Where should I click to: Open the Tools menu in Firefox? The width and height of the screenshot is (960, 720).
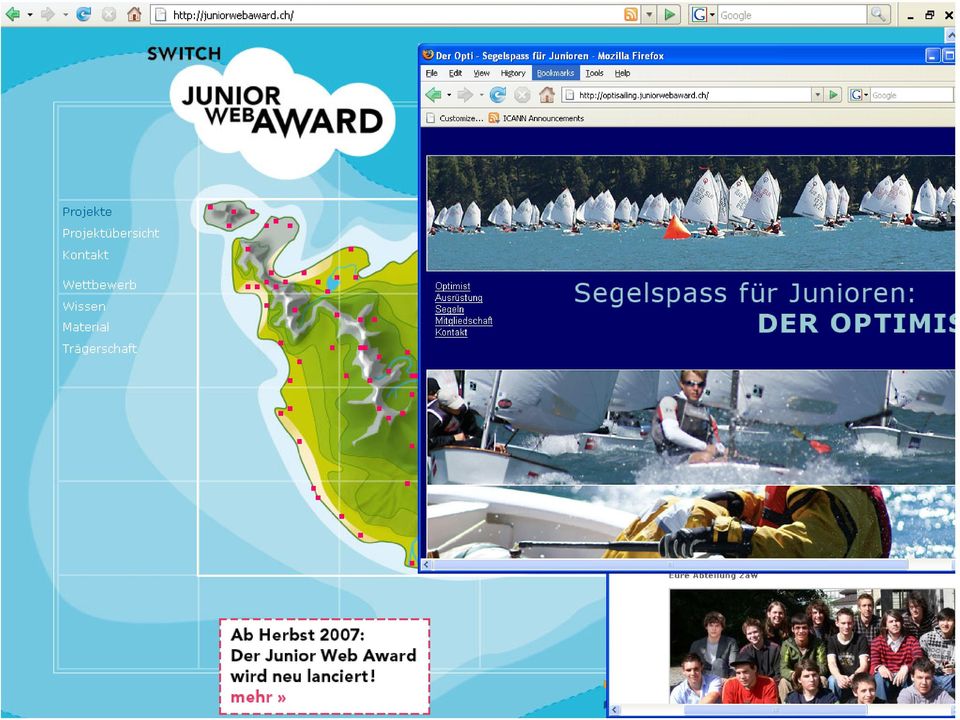pos(594,73)
